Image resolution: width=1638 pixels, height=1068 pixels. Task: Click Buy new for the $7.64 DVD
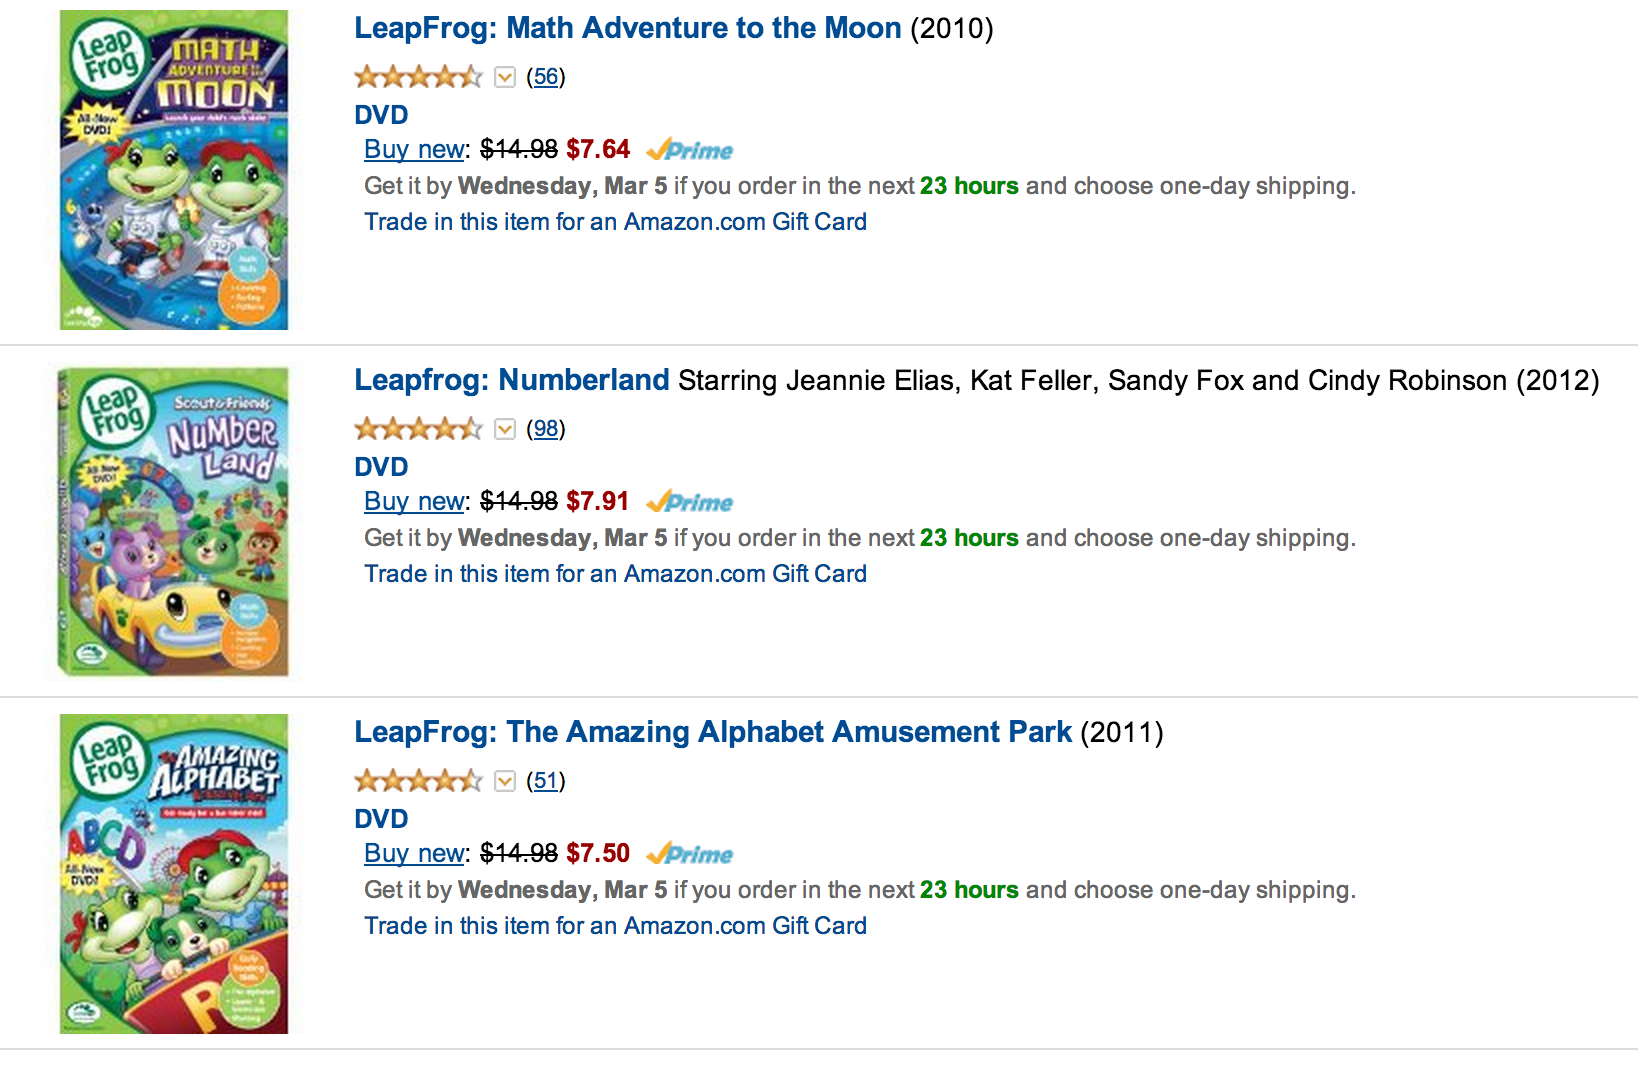pos(414,150)
